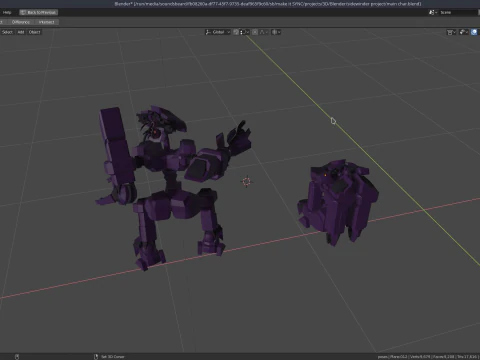Open the Help menu
The height and width of the screenshot is (360, 480).
point(7,12)
